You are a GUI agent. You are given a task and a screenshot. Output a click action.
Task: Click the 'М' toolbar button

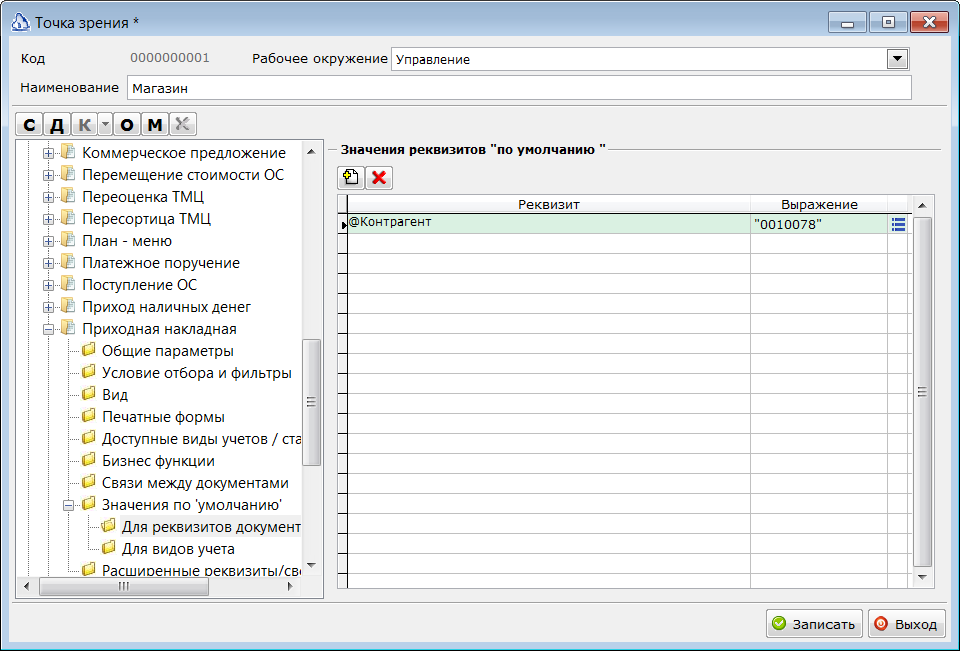[155, 124]
